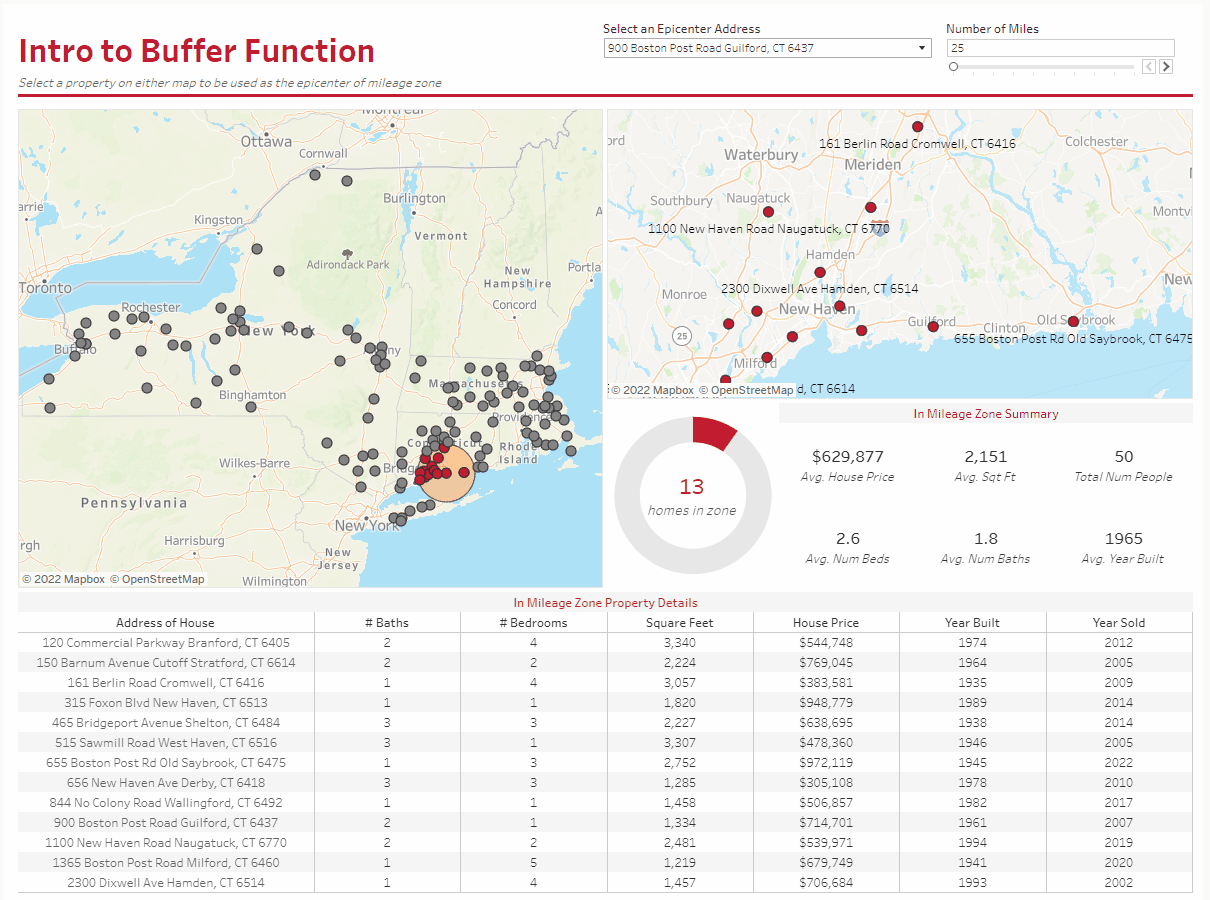Click the Number of Miles slider handle

tap(953, 67)
